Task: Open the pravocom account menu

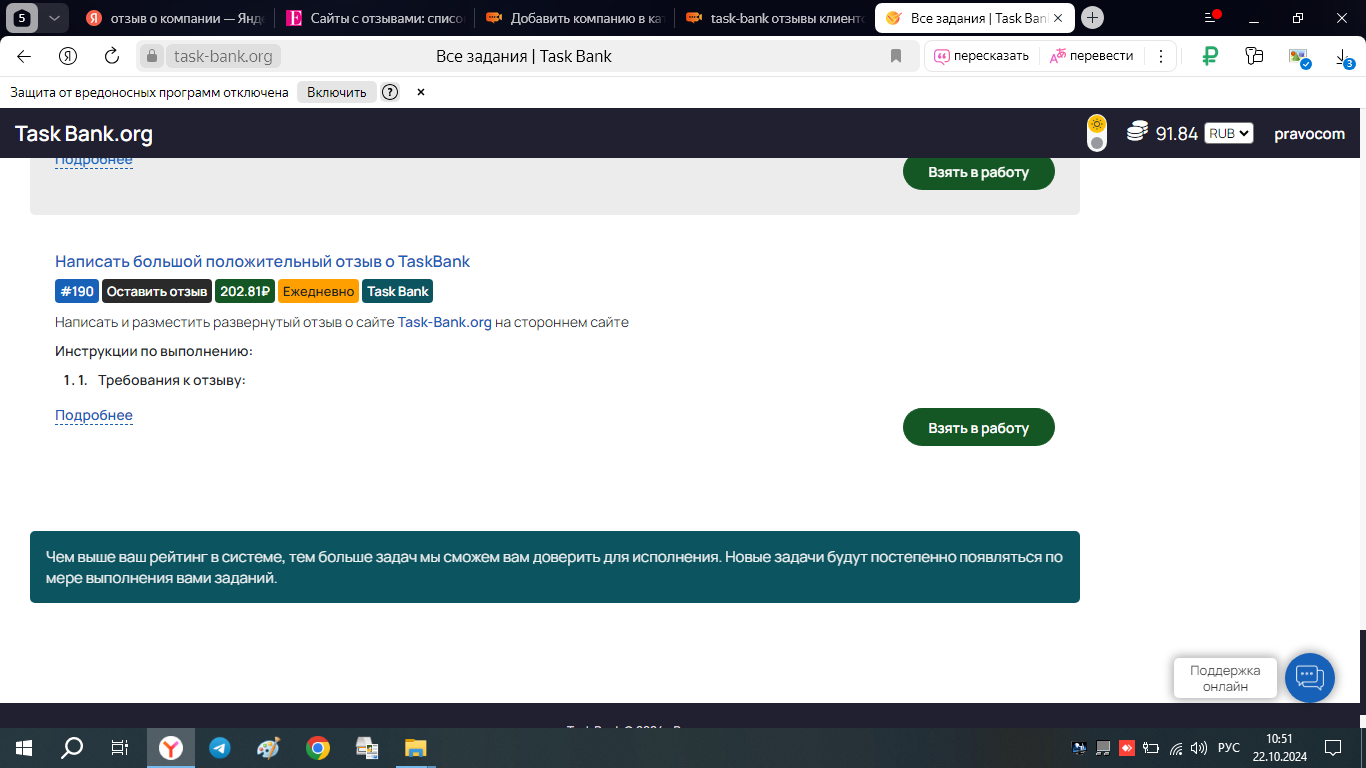Action: coord(1309,134)
